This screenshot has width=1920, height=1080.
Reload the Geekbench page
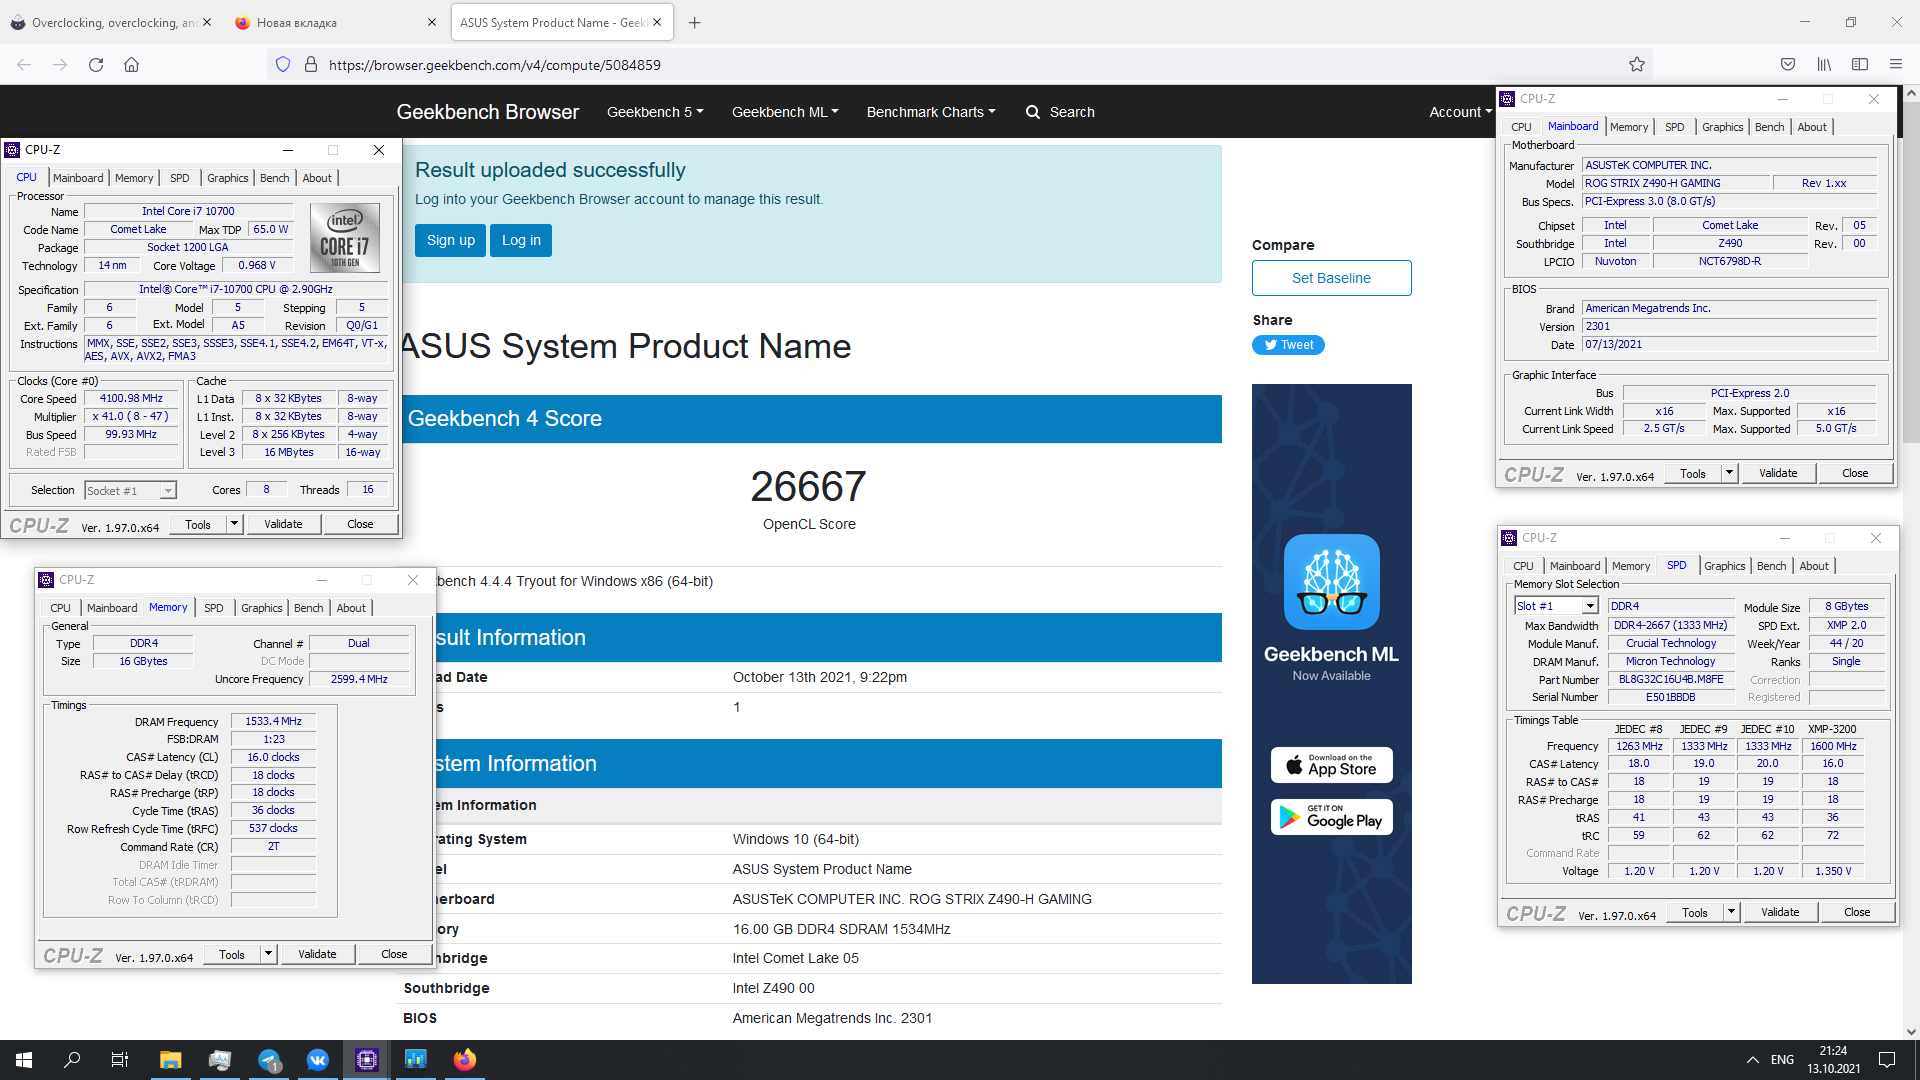(96, 65)
